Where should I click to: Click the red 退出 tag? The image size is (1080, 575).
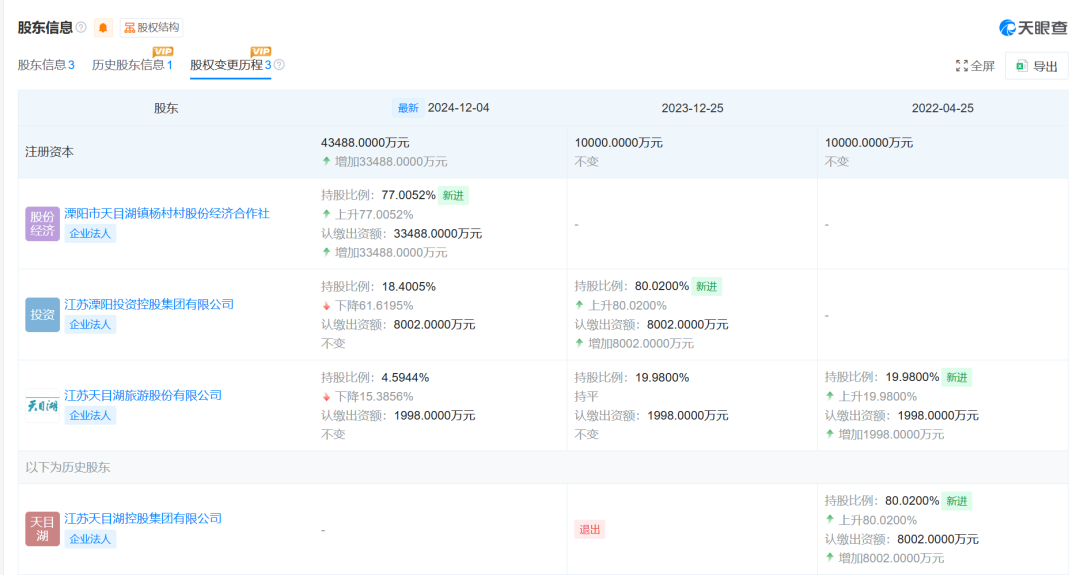(589, 529)
